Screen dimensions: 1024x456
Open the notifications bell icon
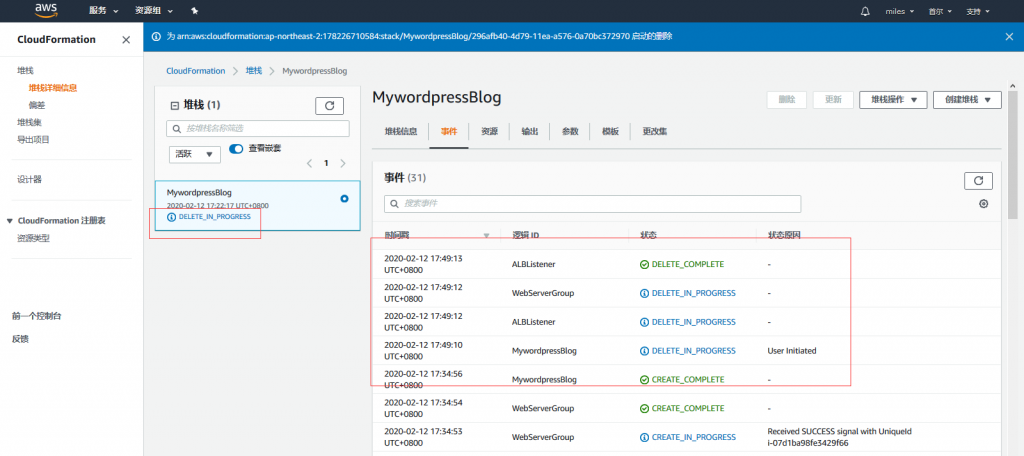(865, 11)
